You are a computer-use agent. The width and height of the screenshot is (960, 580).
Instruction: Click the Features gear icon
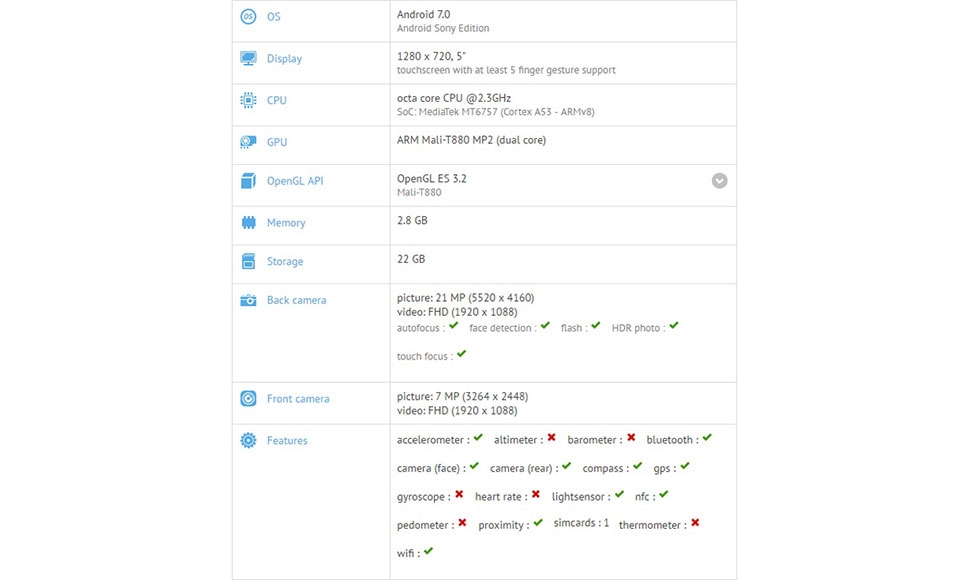coord(248,441)
